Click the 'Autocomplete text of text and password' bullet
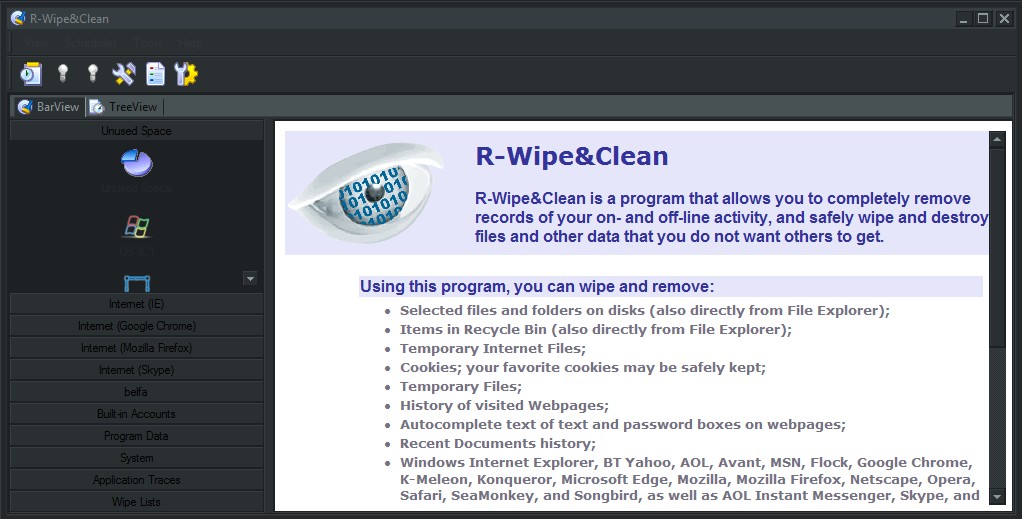The image size is (1022, 519). pyautogui.click(x=622, y=424)
